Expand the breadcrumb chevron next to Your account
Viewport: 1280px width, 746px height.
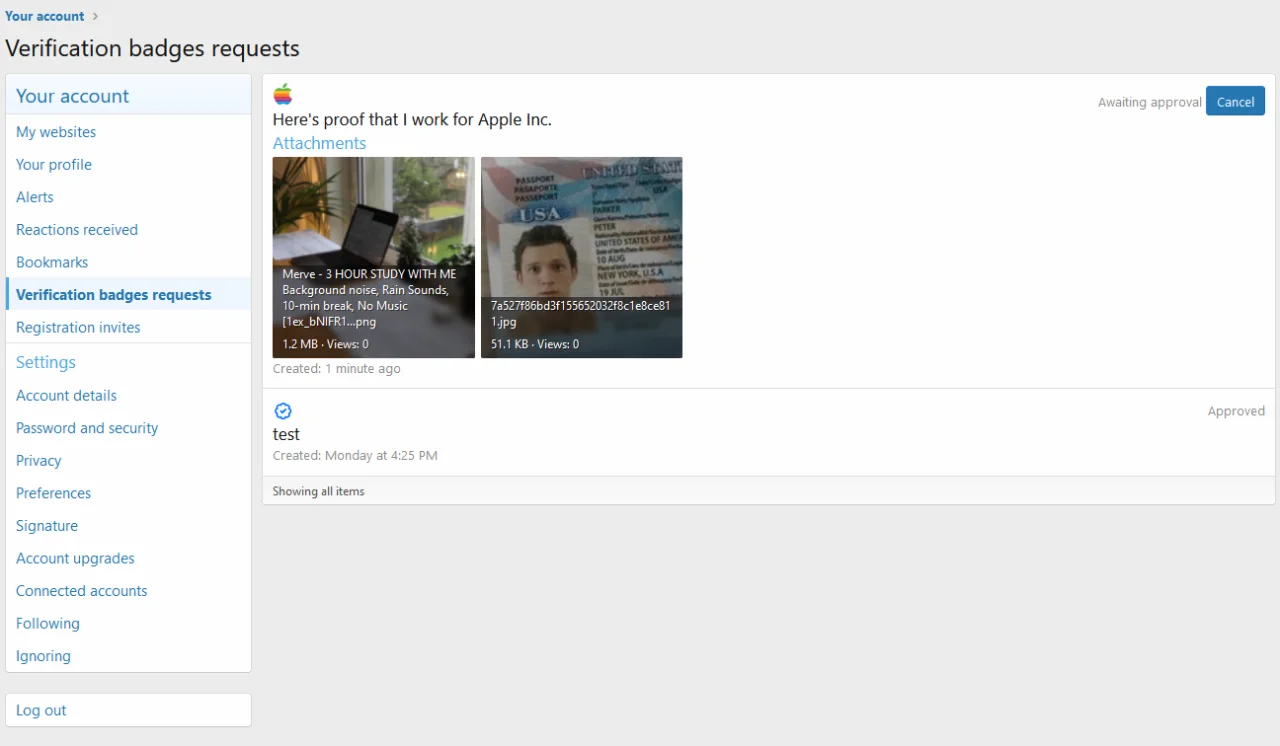click(94, 16)
